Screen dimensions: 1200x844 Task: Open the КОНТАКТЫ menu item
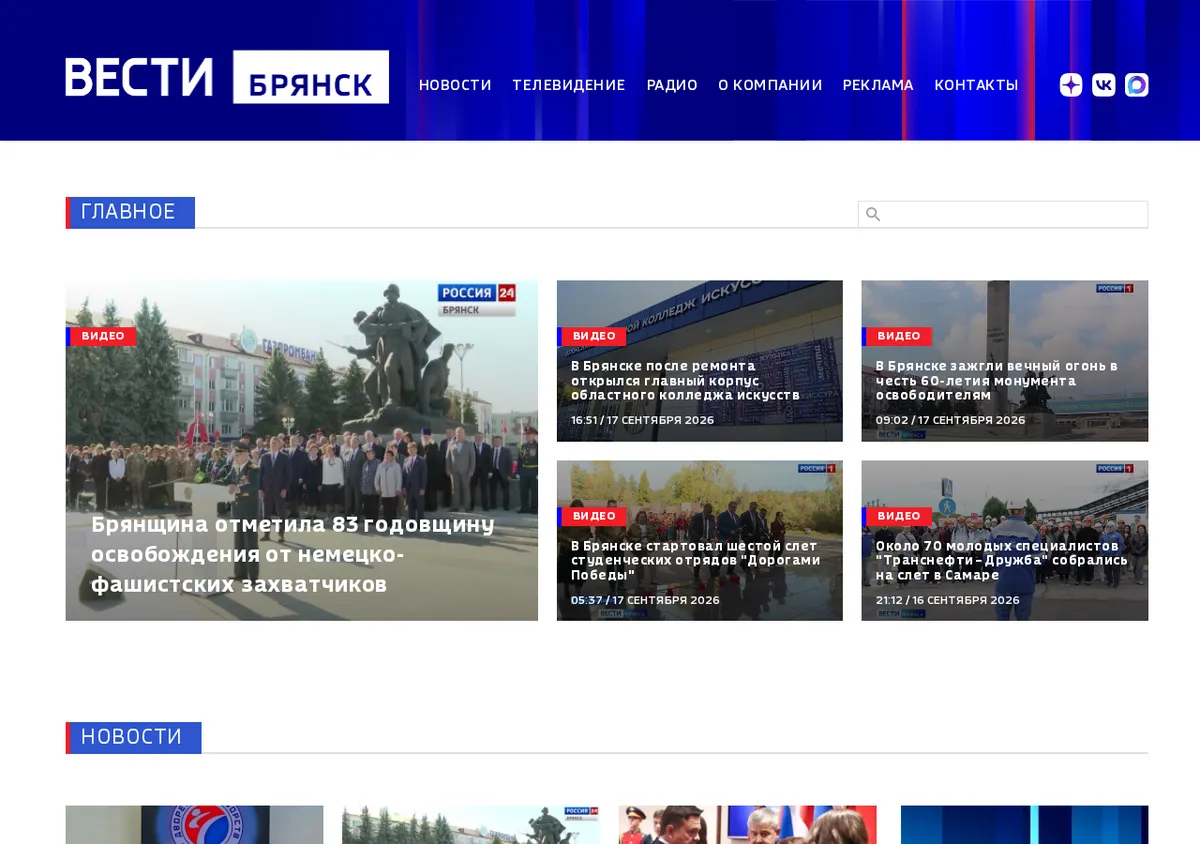[x=976, y=85]
